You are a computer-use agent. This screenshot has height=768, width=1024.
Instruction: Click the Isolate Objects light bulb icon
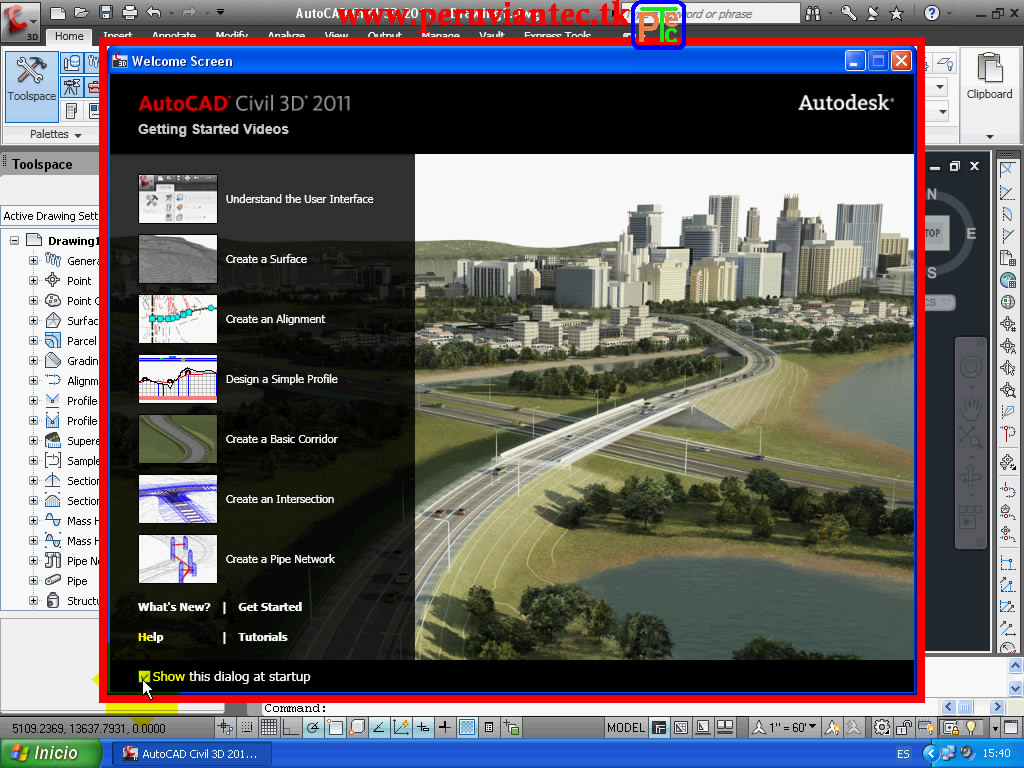tap(971, 727)
